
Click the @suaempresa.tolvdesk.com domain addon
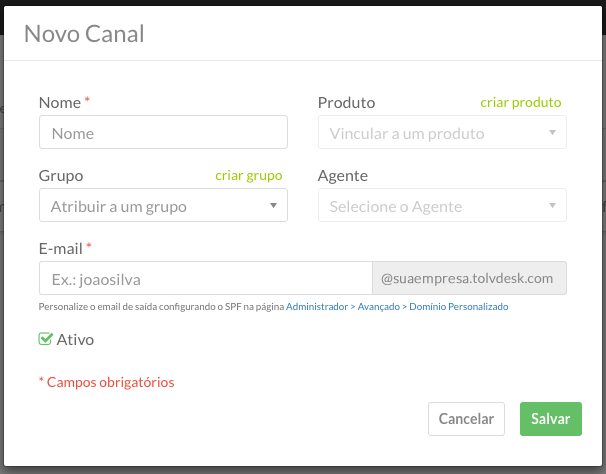[470, 278]
